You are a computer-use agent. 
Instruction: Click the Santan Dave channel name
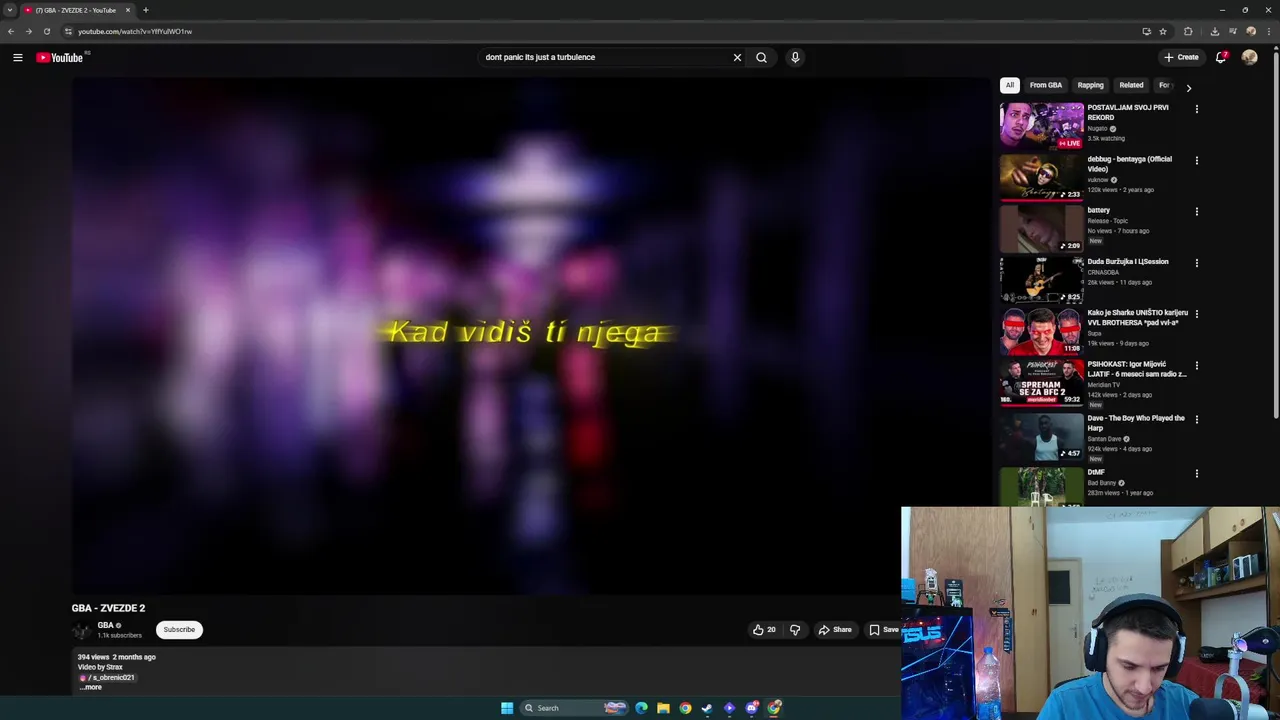point(1105,439)
